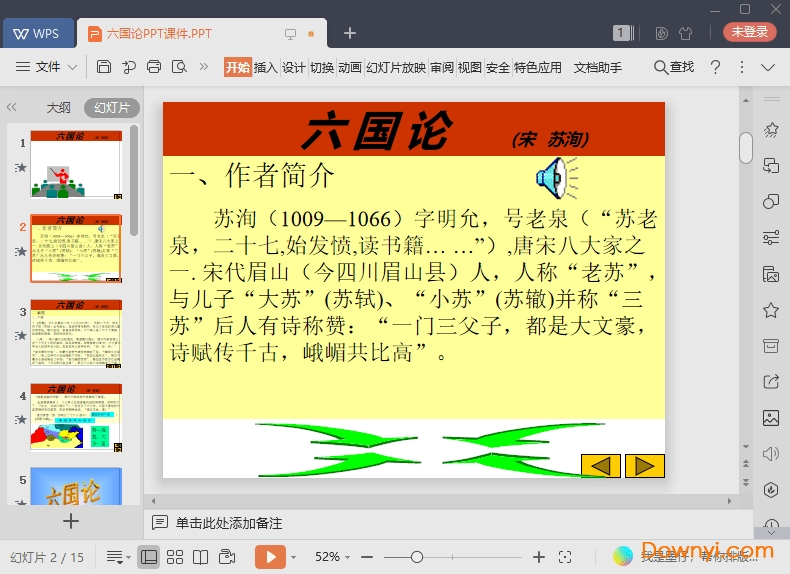Screen dimensions: 790x574
Task: Click the speaker audio icon on slide
Action: point(556,178)
